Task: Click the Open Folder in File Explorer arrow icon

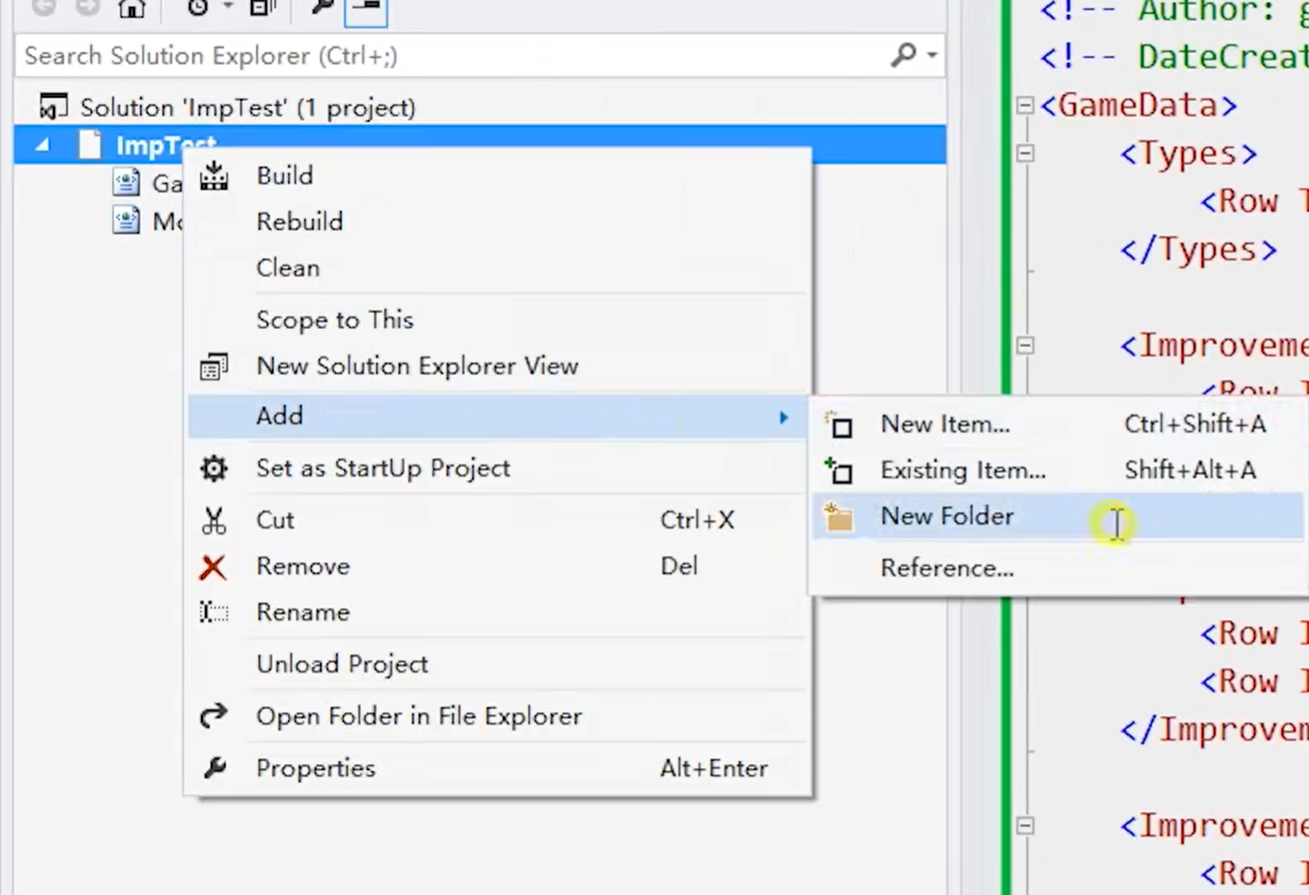Action: pyautogui.click(x=213, y=716)
